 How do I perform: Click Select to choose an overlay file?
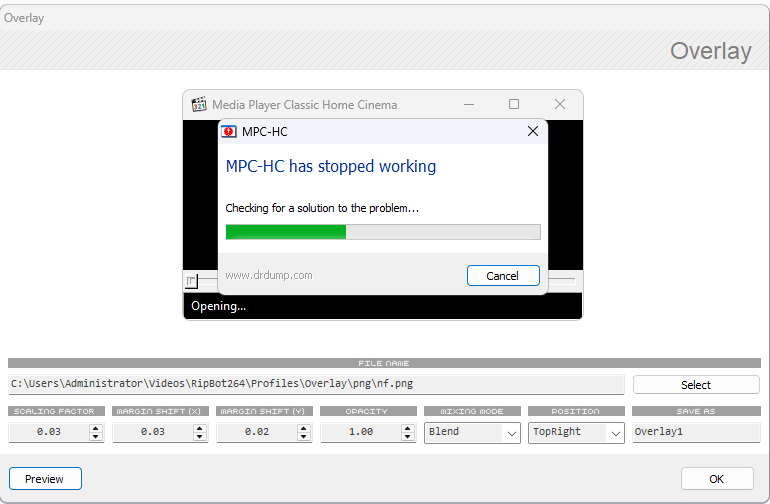point(696,385)
